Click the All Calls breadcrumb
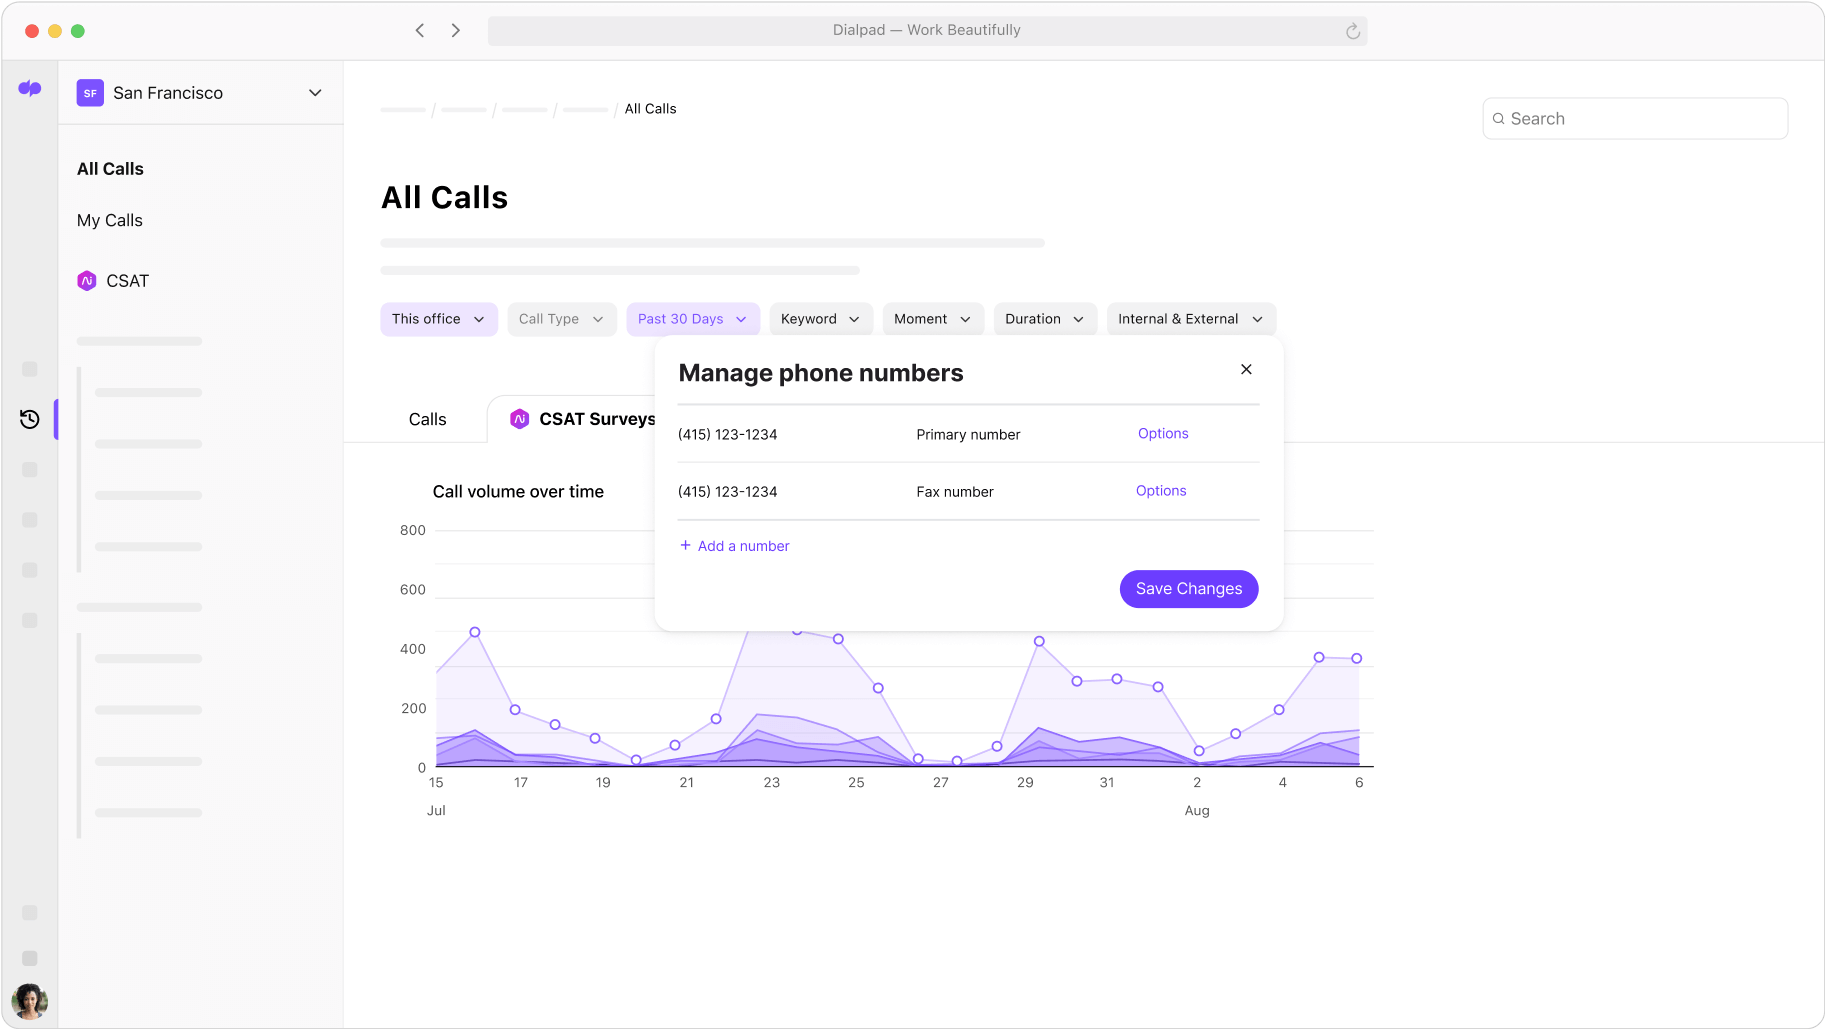Viewport: 1825px width, 1029px height. (650, 109)
